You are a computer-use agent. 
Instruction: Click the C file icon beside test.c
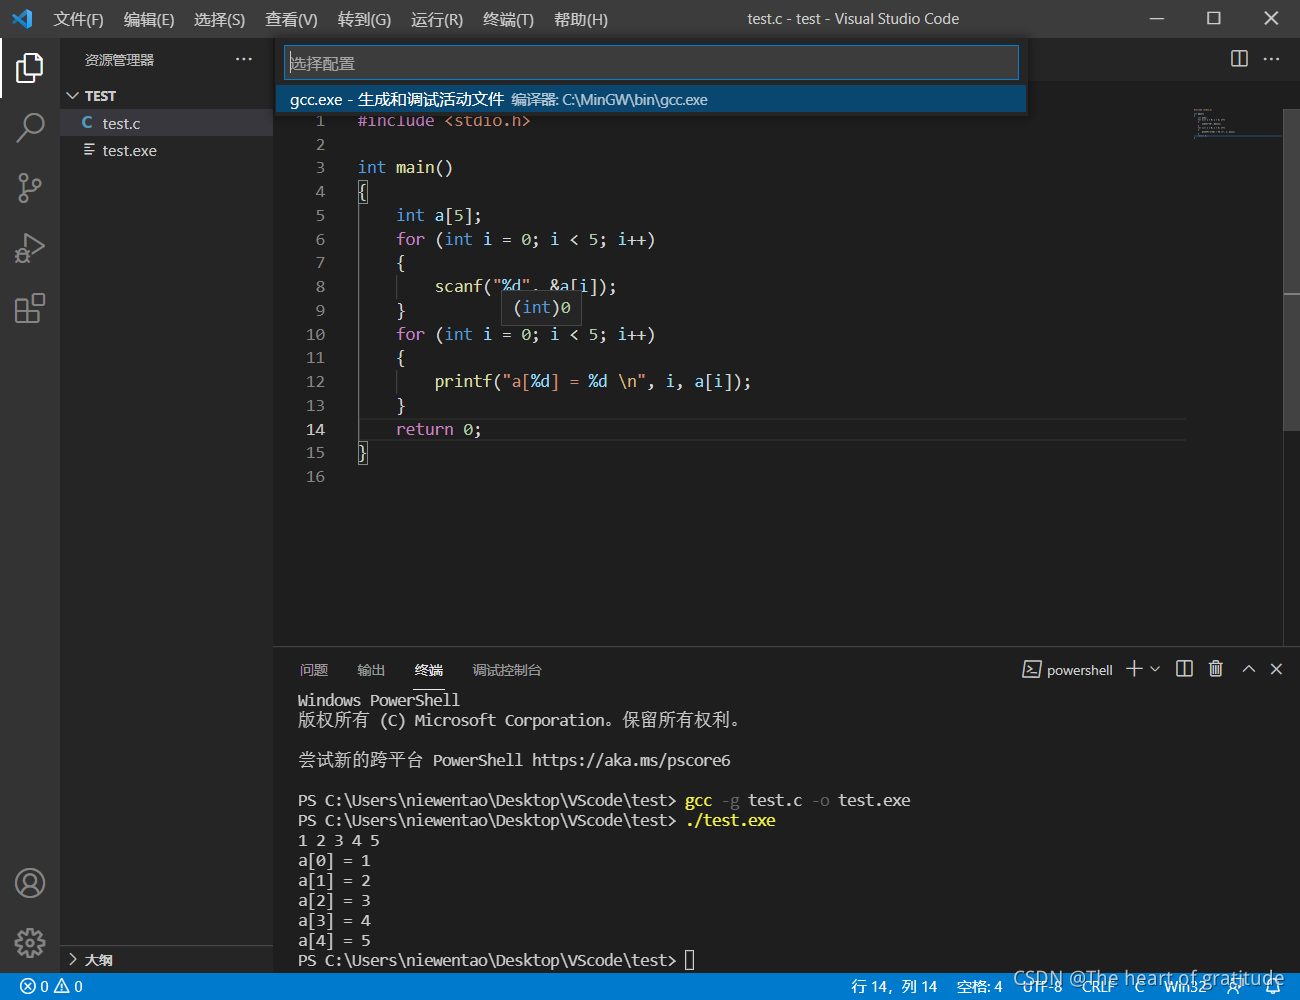coord(87,123)
